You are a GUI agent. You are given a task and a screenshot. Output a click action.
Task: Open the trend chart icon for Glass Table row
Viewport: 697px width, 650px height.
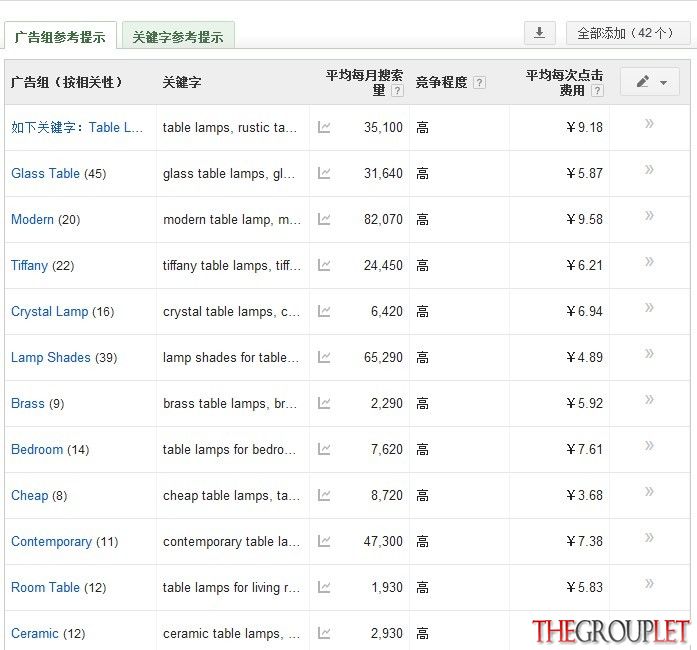pos(324,173)
